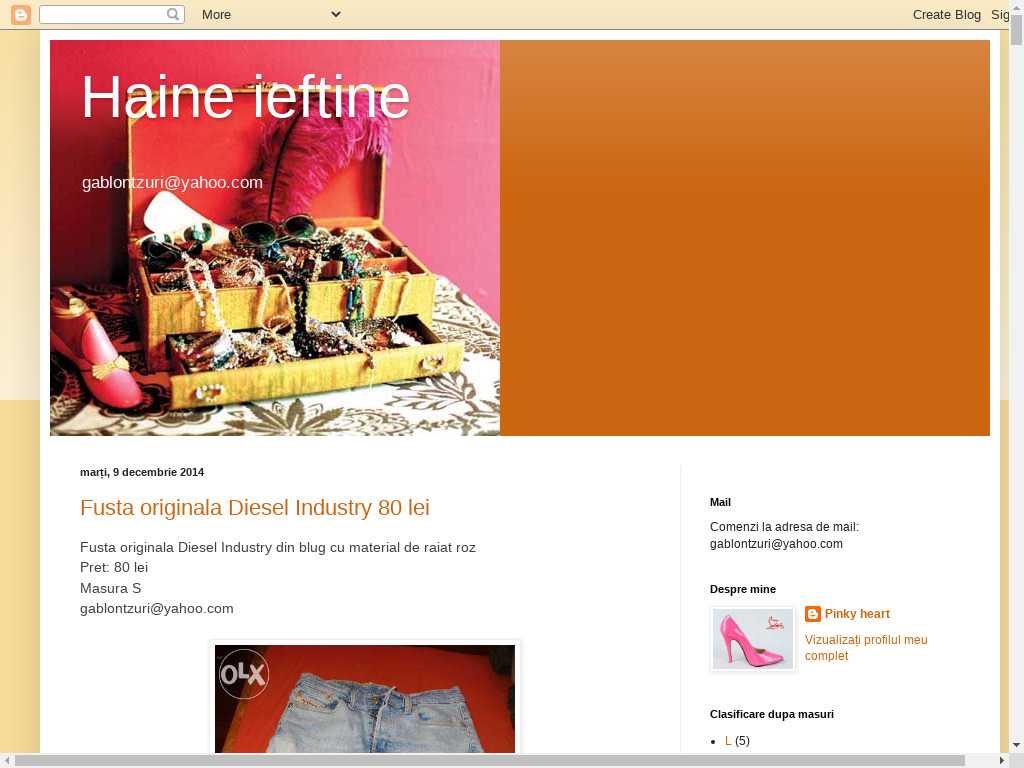
Task: Click the scroll down arrow
Action: click(x=1016, y=745)
